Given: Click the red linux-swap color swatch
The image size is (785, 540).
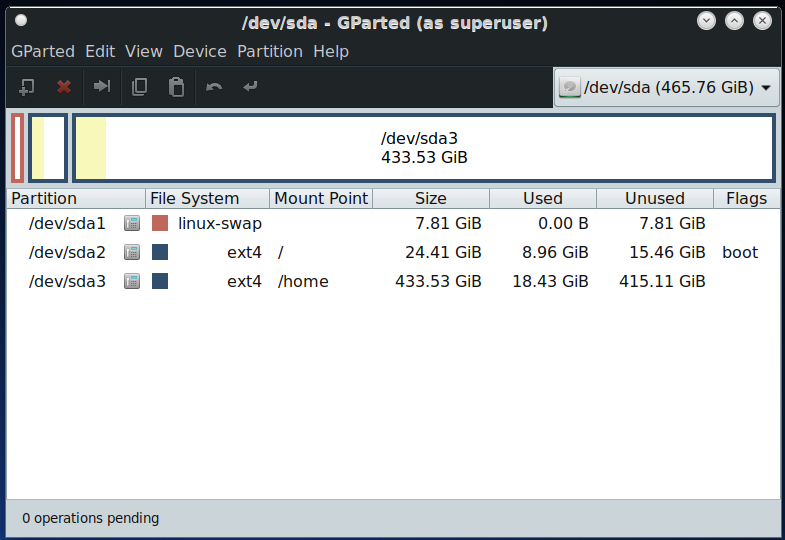Looking at the screenshot, I should pyautogui.click(x=160, y=223).
